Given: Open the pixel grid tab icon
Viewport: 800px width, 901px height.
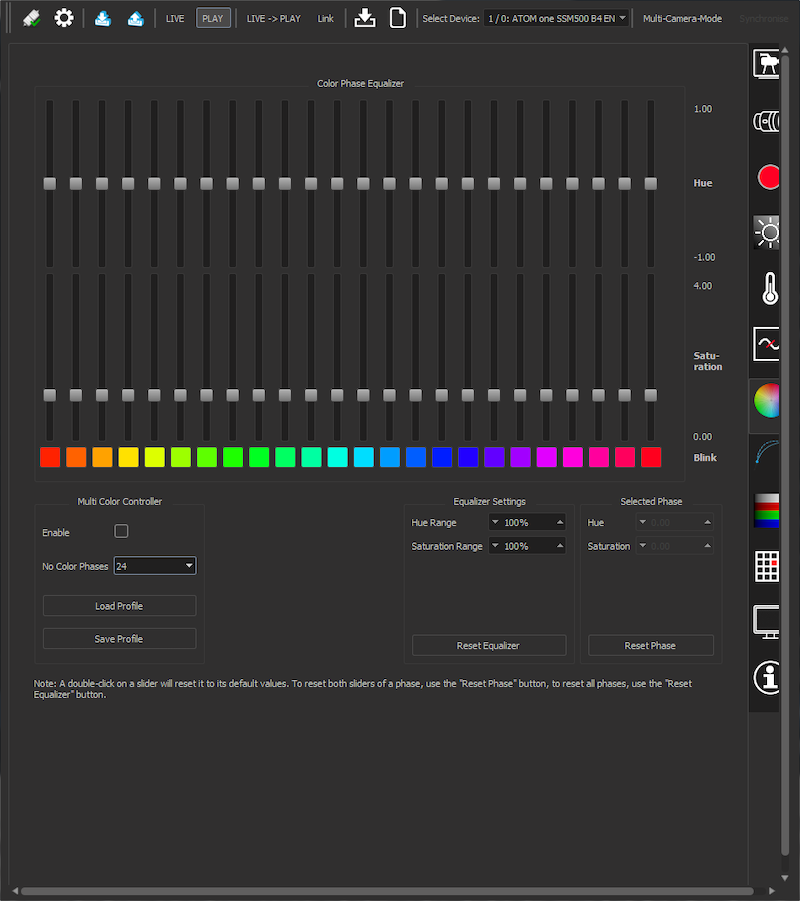Looking at the screenshot, I should point(767,566).
